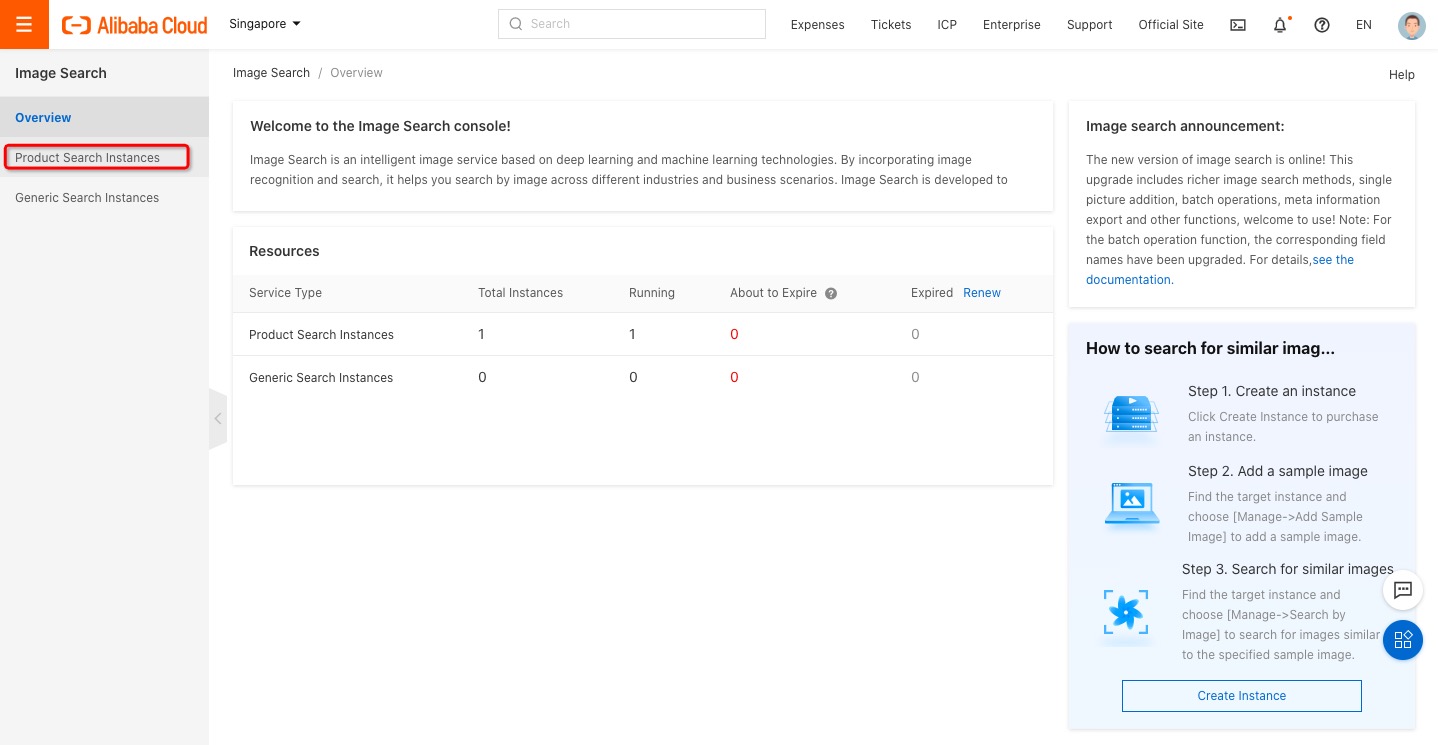
Task: Open the chat feedback floating button
Action: [x=1402, y=590]
